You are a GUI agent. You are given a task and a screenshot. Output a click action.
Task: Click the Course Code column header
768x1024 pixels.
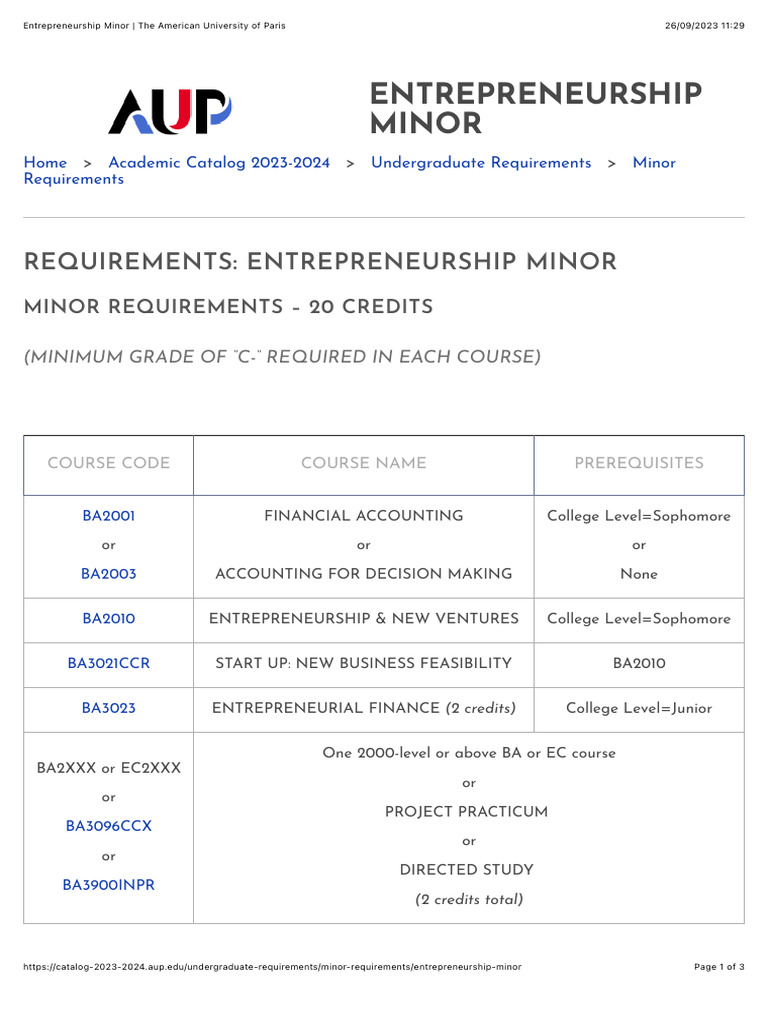pyautogui.click(x=109, y=463)
